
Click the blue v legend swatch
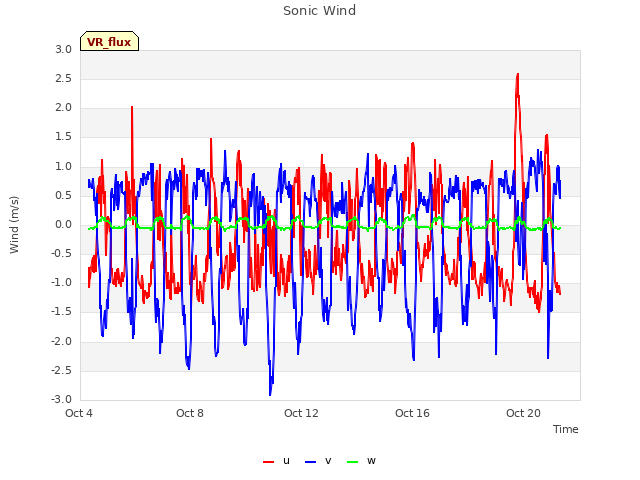coord(310,462)
